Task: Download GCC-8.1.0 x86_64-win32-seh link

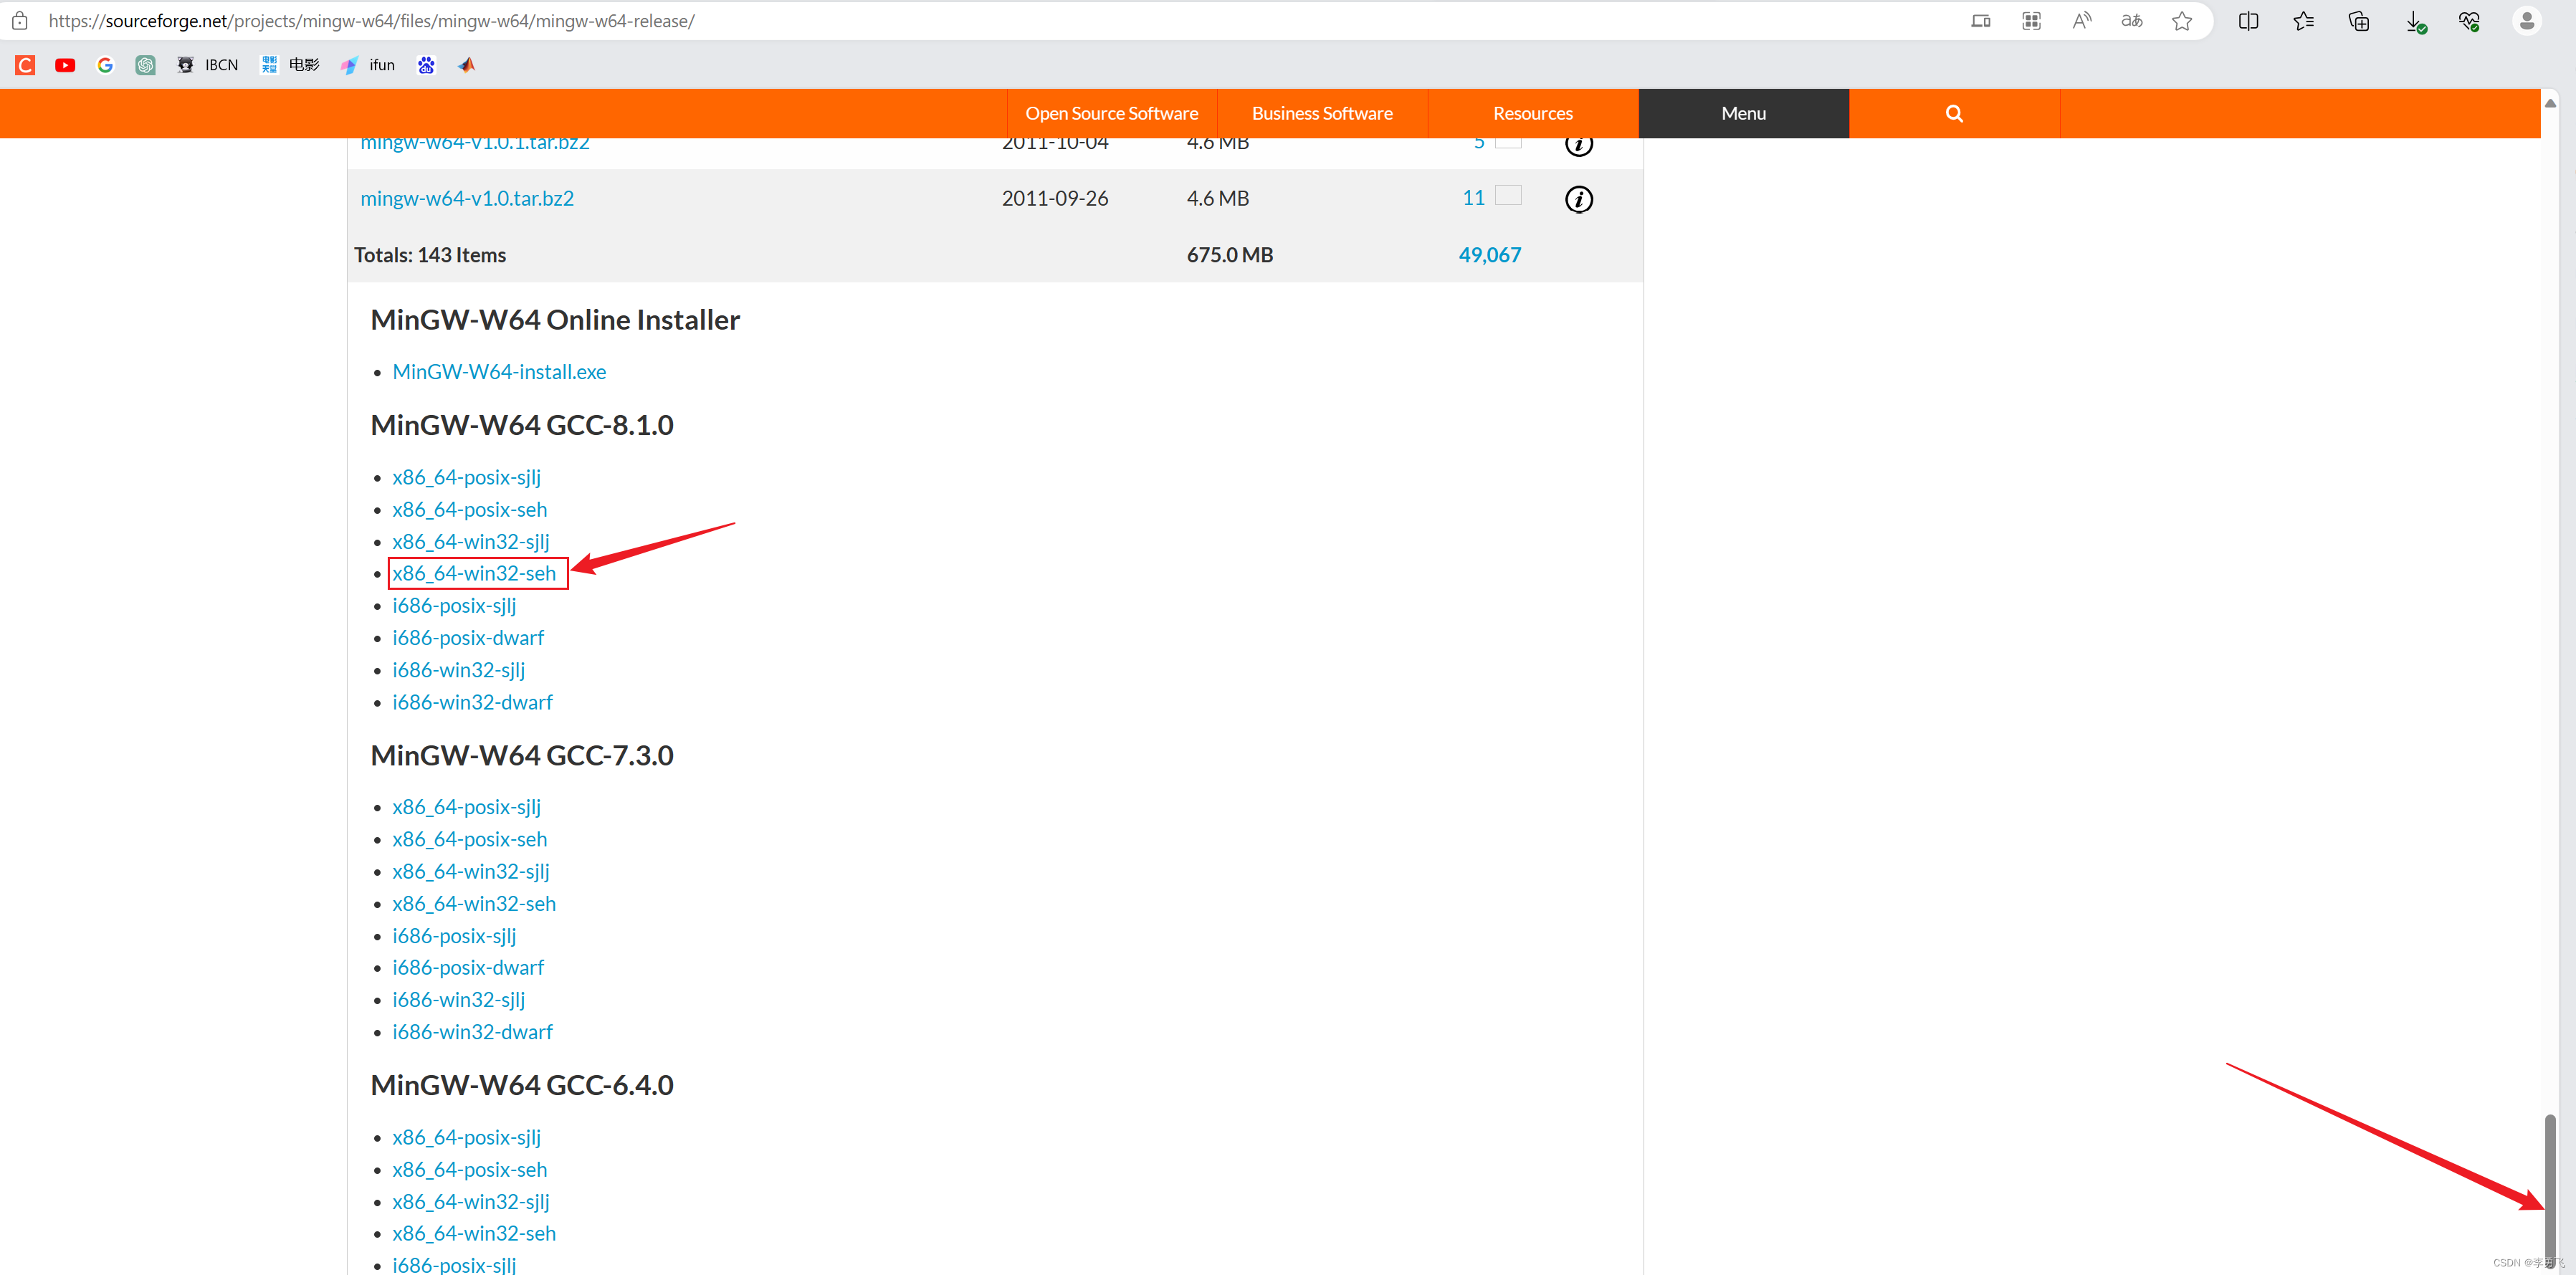Action: [474, 573]
